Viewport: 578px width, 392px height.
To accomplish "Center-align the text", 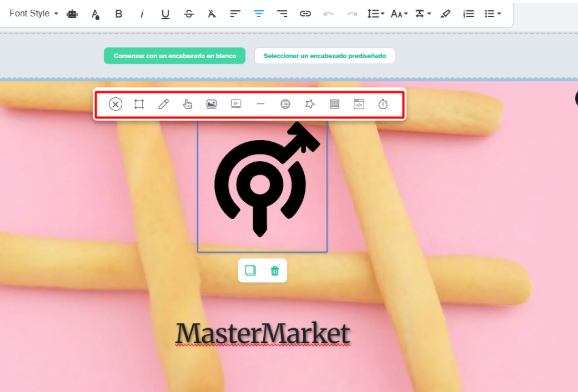I will [259, 14].
